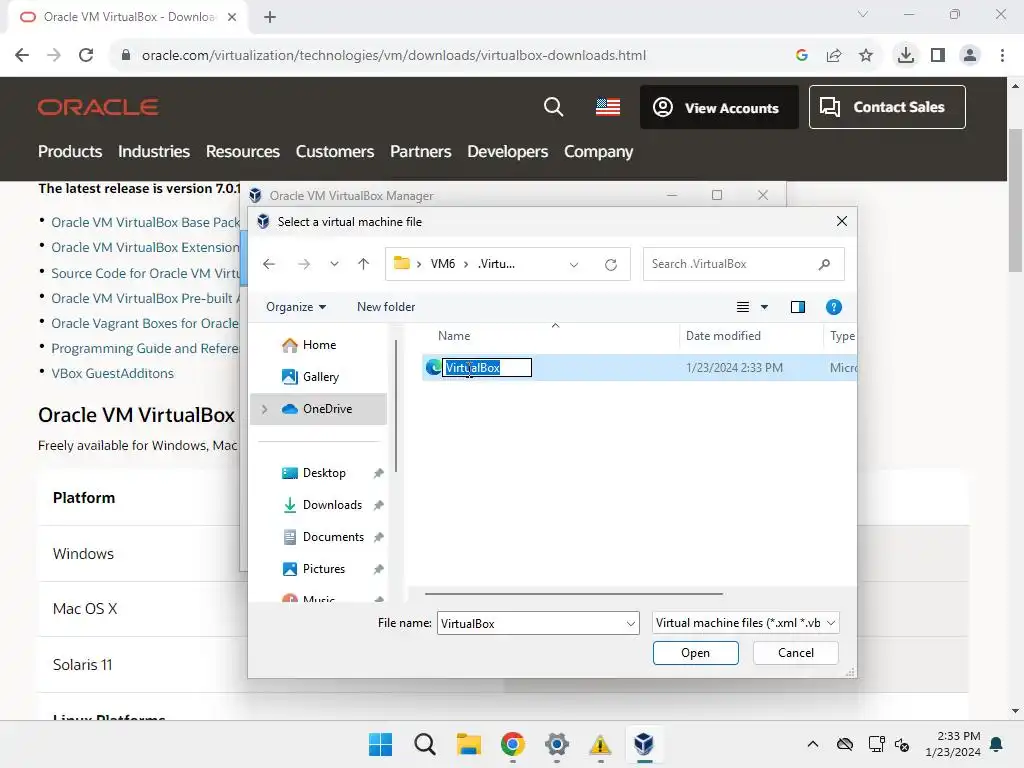Open file dialog help

(833, 307)
